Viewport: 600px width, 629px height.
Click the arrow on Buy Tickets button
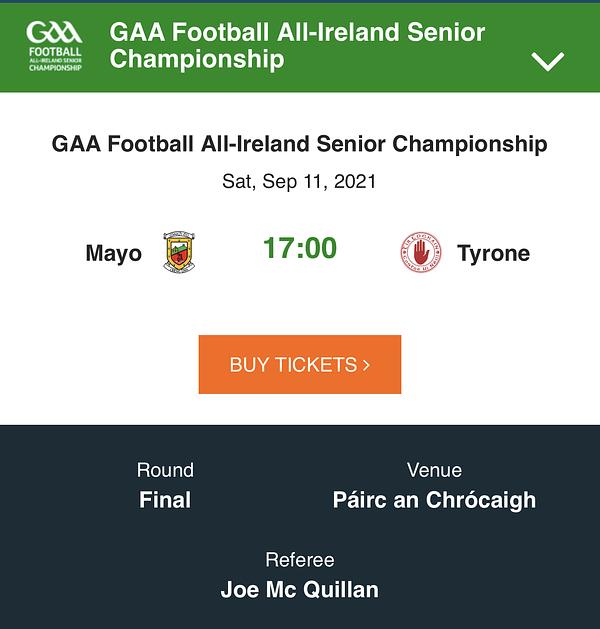(x=366, y=365)
